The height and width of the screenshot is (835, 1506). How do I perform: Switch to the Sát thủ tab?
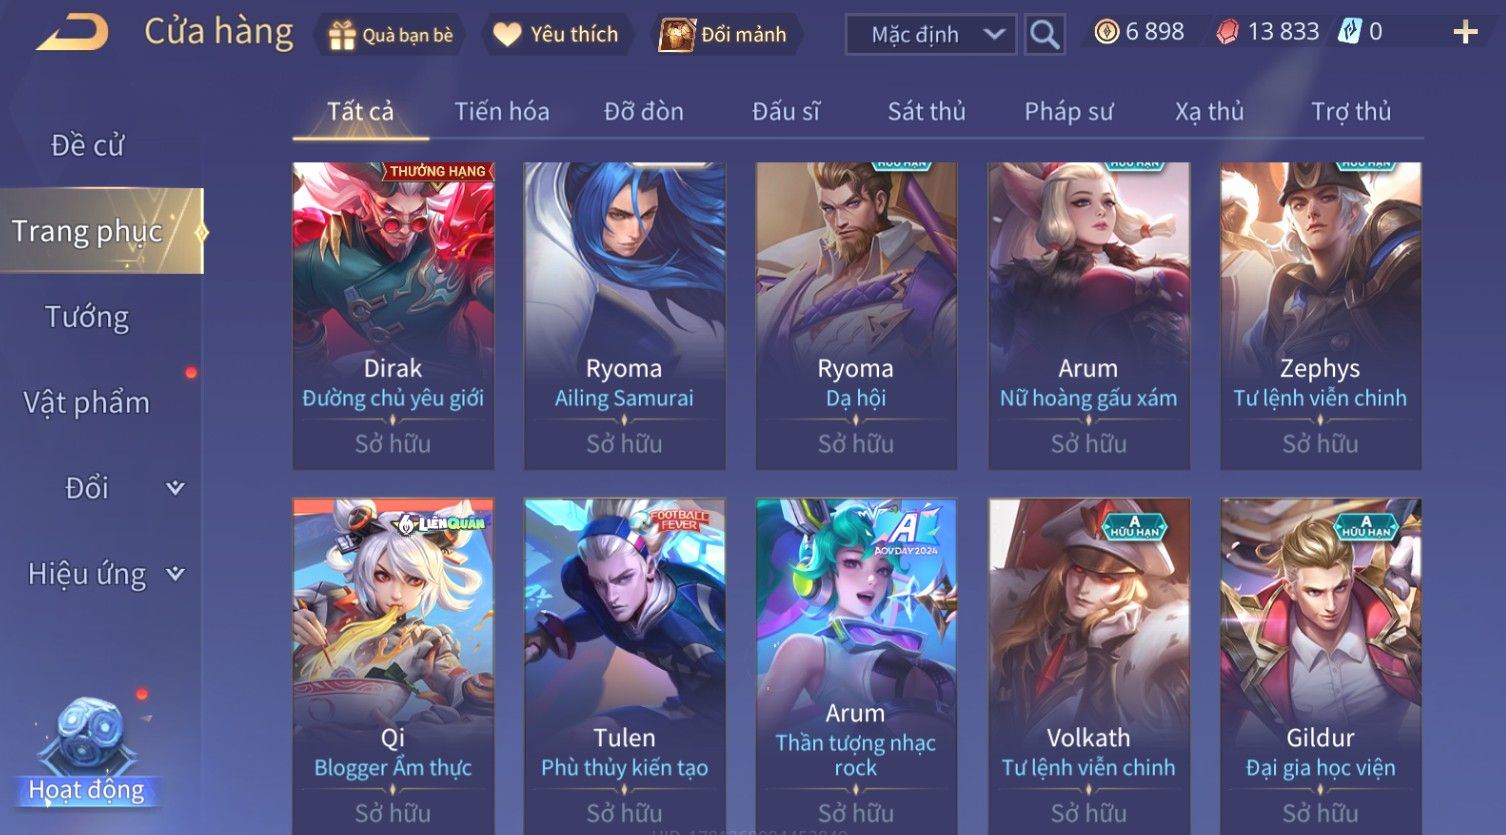[927, 111]
